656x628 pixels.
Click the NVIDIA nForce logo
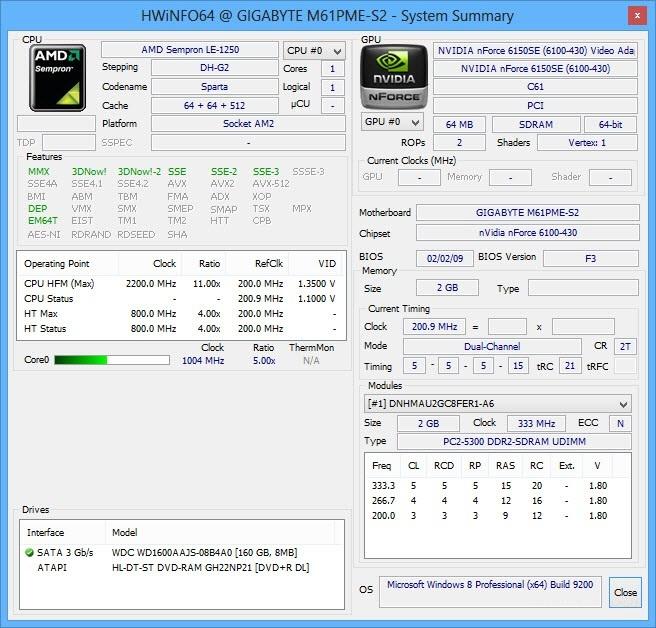394,77
